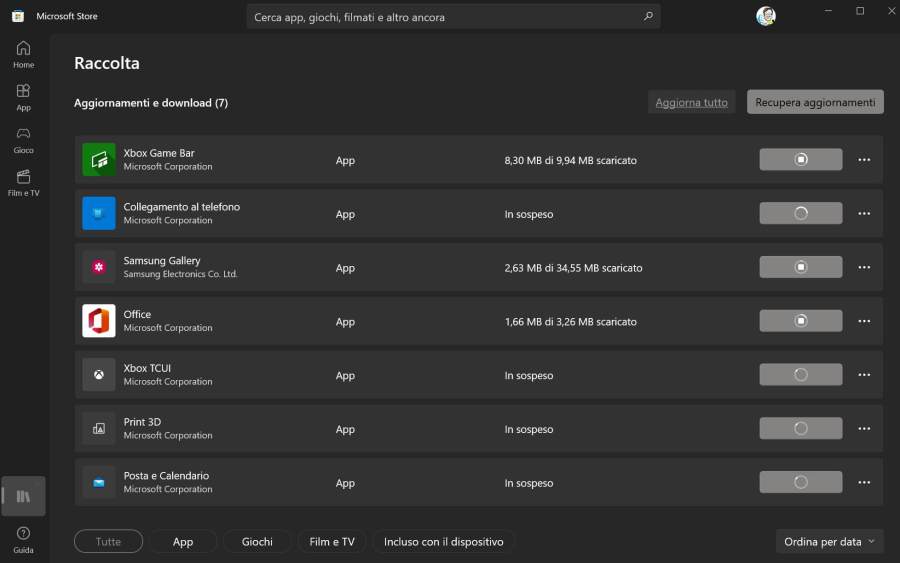The image size is (900, 563).
Task: Click the search magnifier icon
Action: (648, 17)
